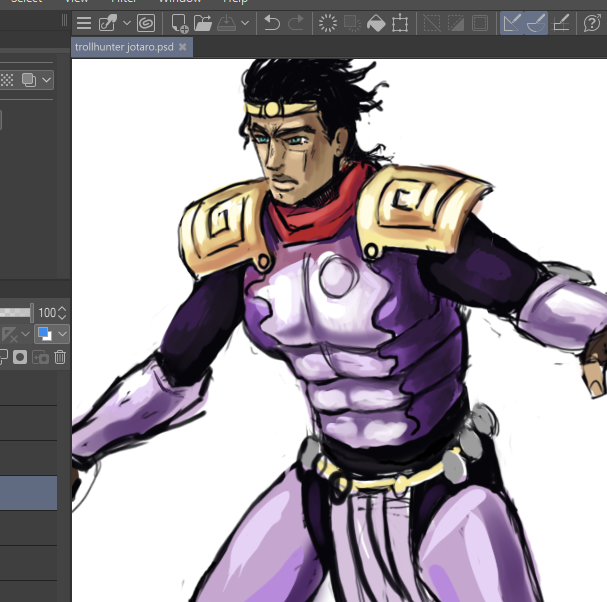Toggle Snap to Special Ruler
Screen dimensions: 607x602
pyautogui.click(x=536, y=23)
